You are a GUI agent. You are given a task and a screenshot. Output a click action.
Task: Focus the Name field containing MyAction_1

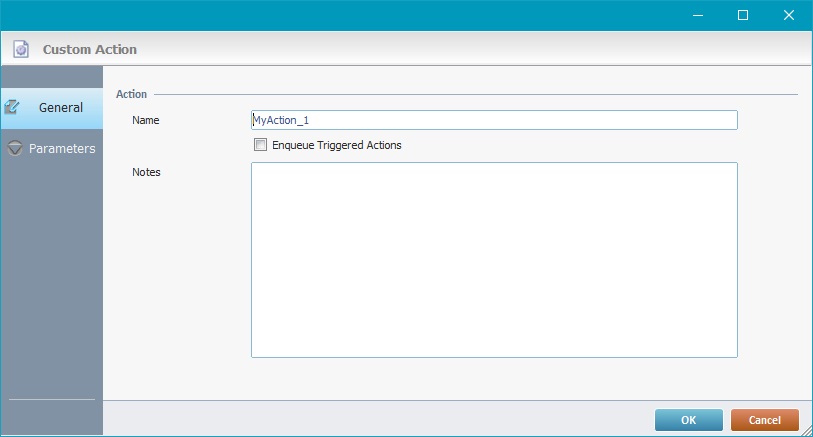(x=494, y=120)
